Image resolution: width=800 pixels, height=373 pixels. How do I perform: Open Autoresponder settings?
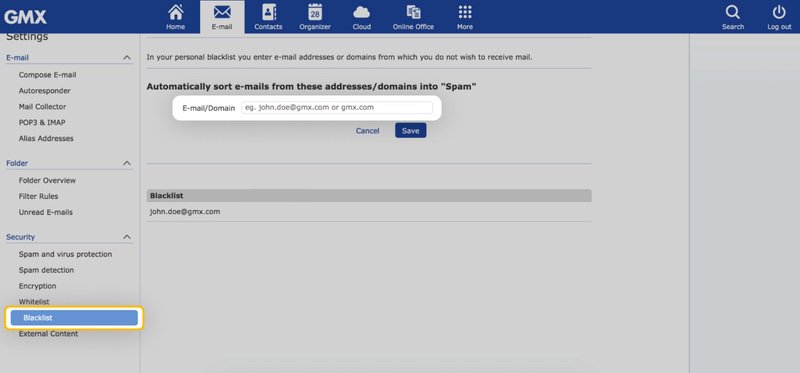44,91
